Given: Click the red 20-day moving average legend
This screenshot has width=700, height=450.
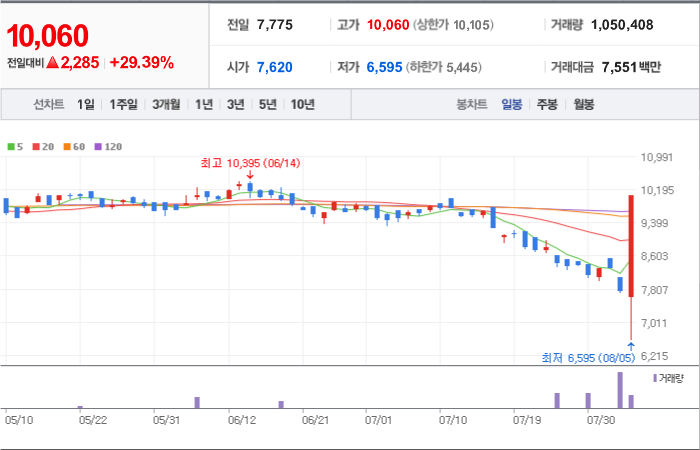Looking at the screenshot, I should 43,147.
